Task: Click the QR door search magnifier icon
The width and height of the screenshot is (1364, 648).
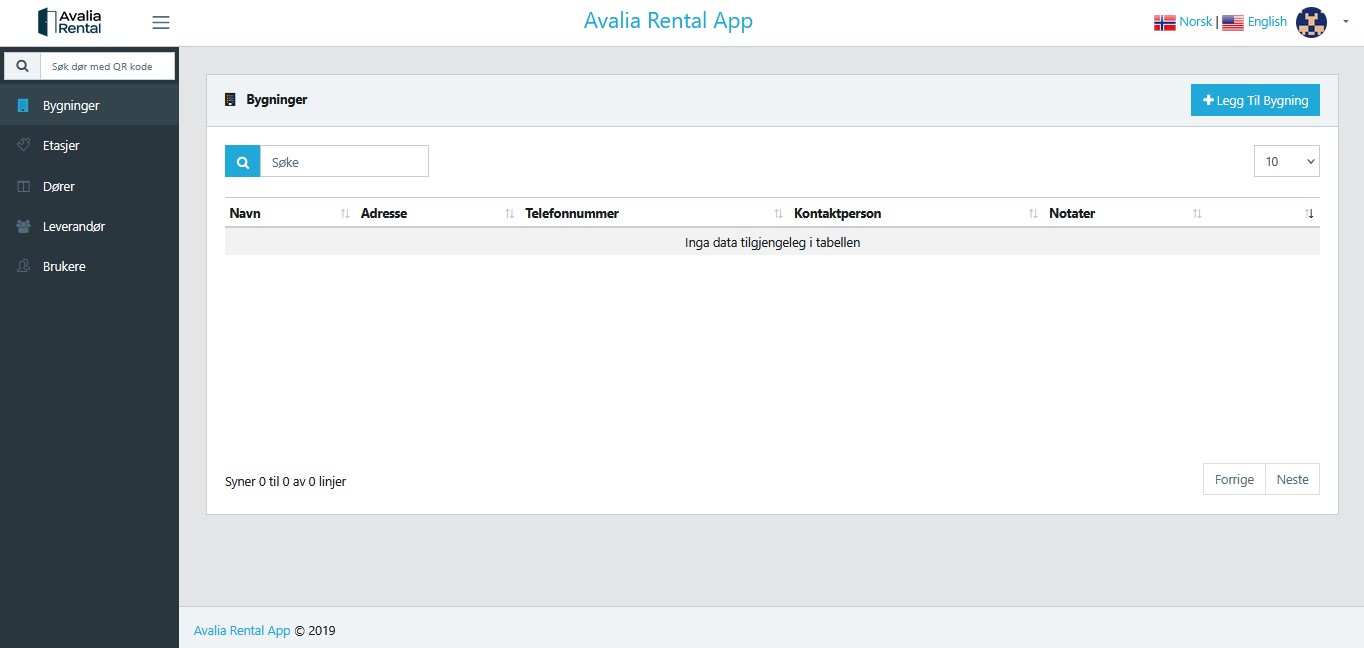Action: pos(22,66)
